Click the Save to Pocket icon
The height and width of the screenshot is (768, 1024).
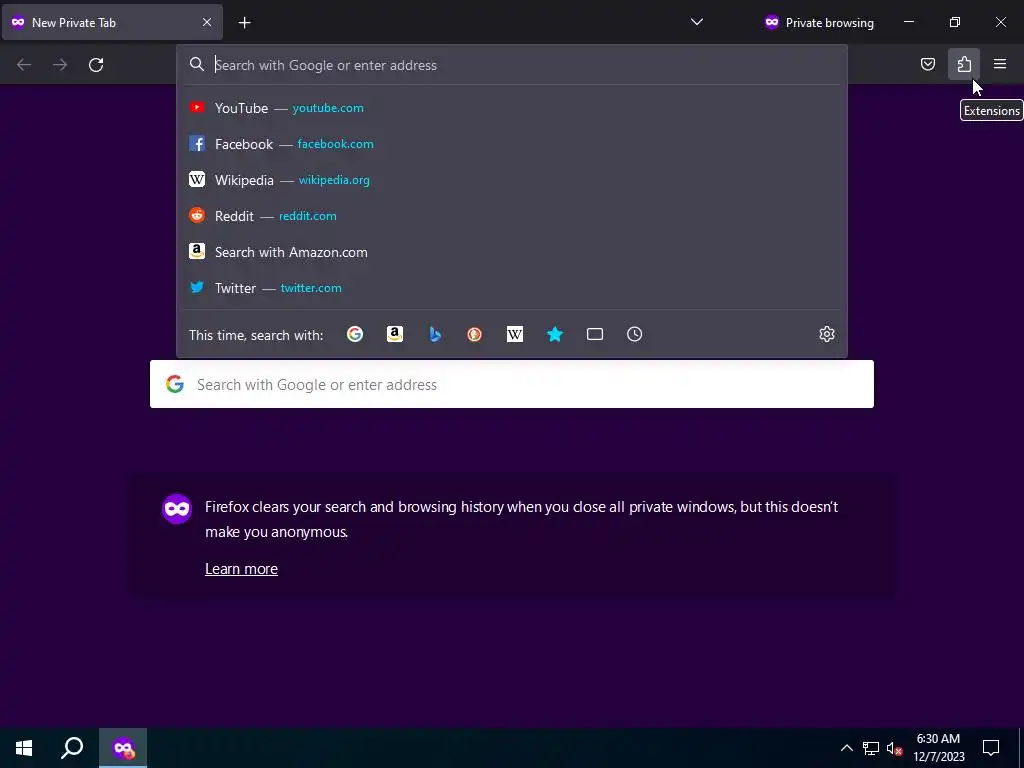(927, 64)
